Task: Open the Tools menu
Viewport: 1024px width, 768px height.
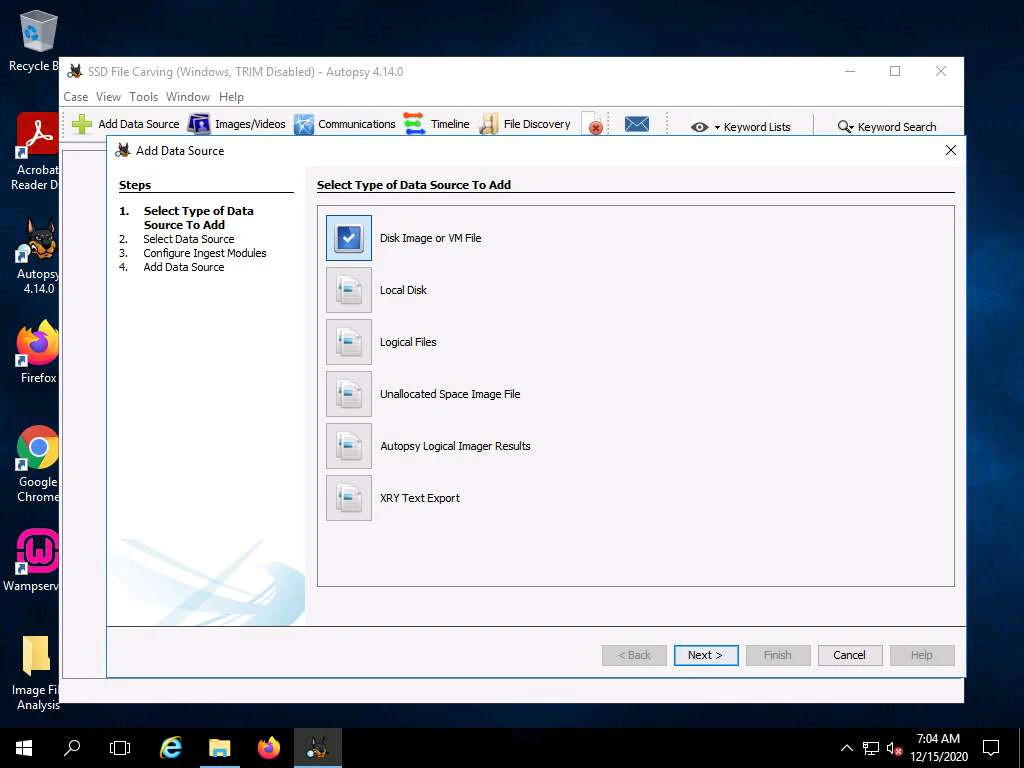Action: [x=144, y=97]
